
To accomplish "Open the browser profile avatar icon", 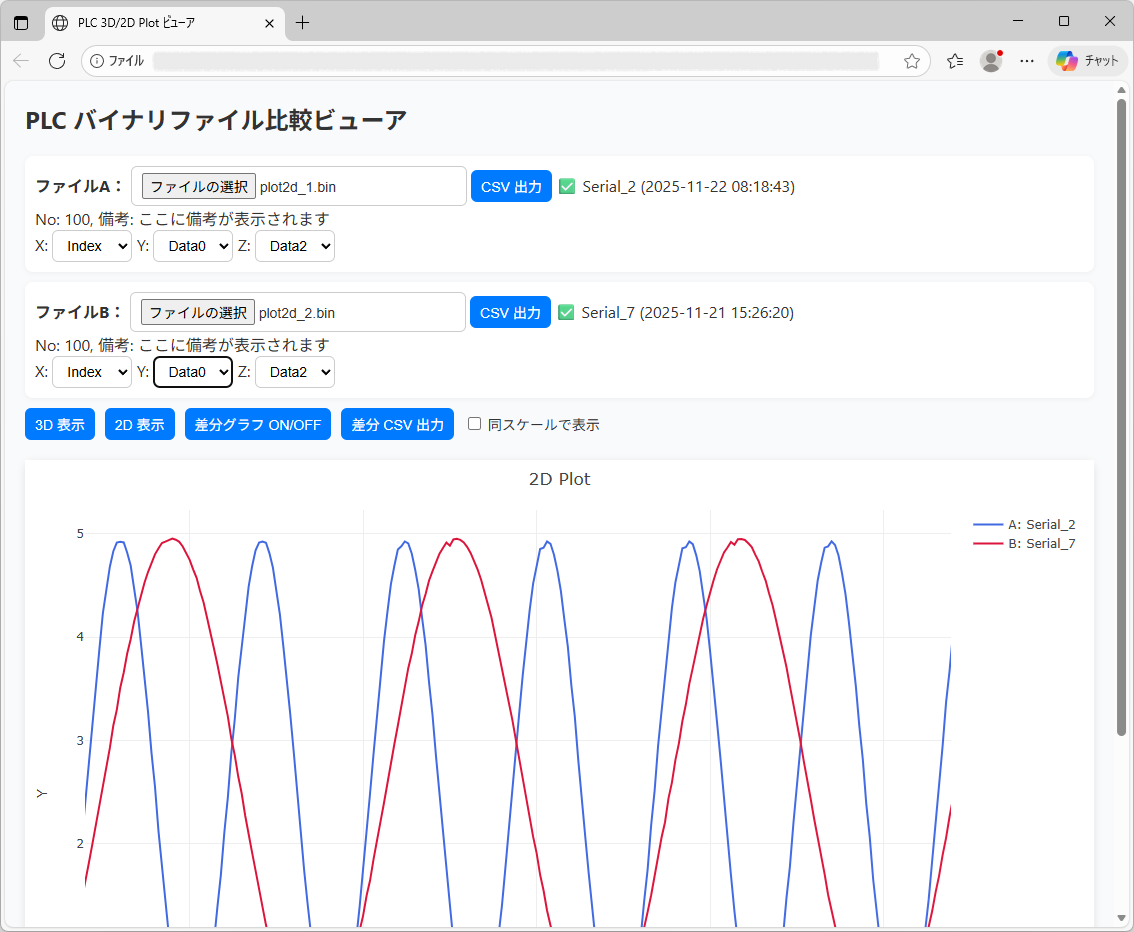I will pyautogui.click(x=991, y=61).
